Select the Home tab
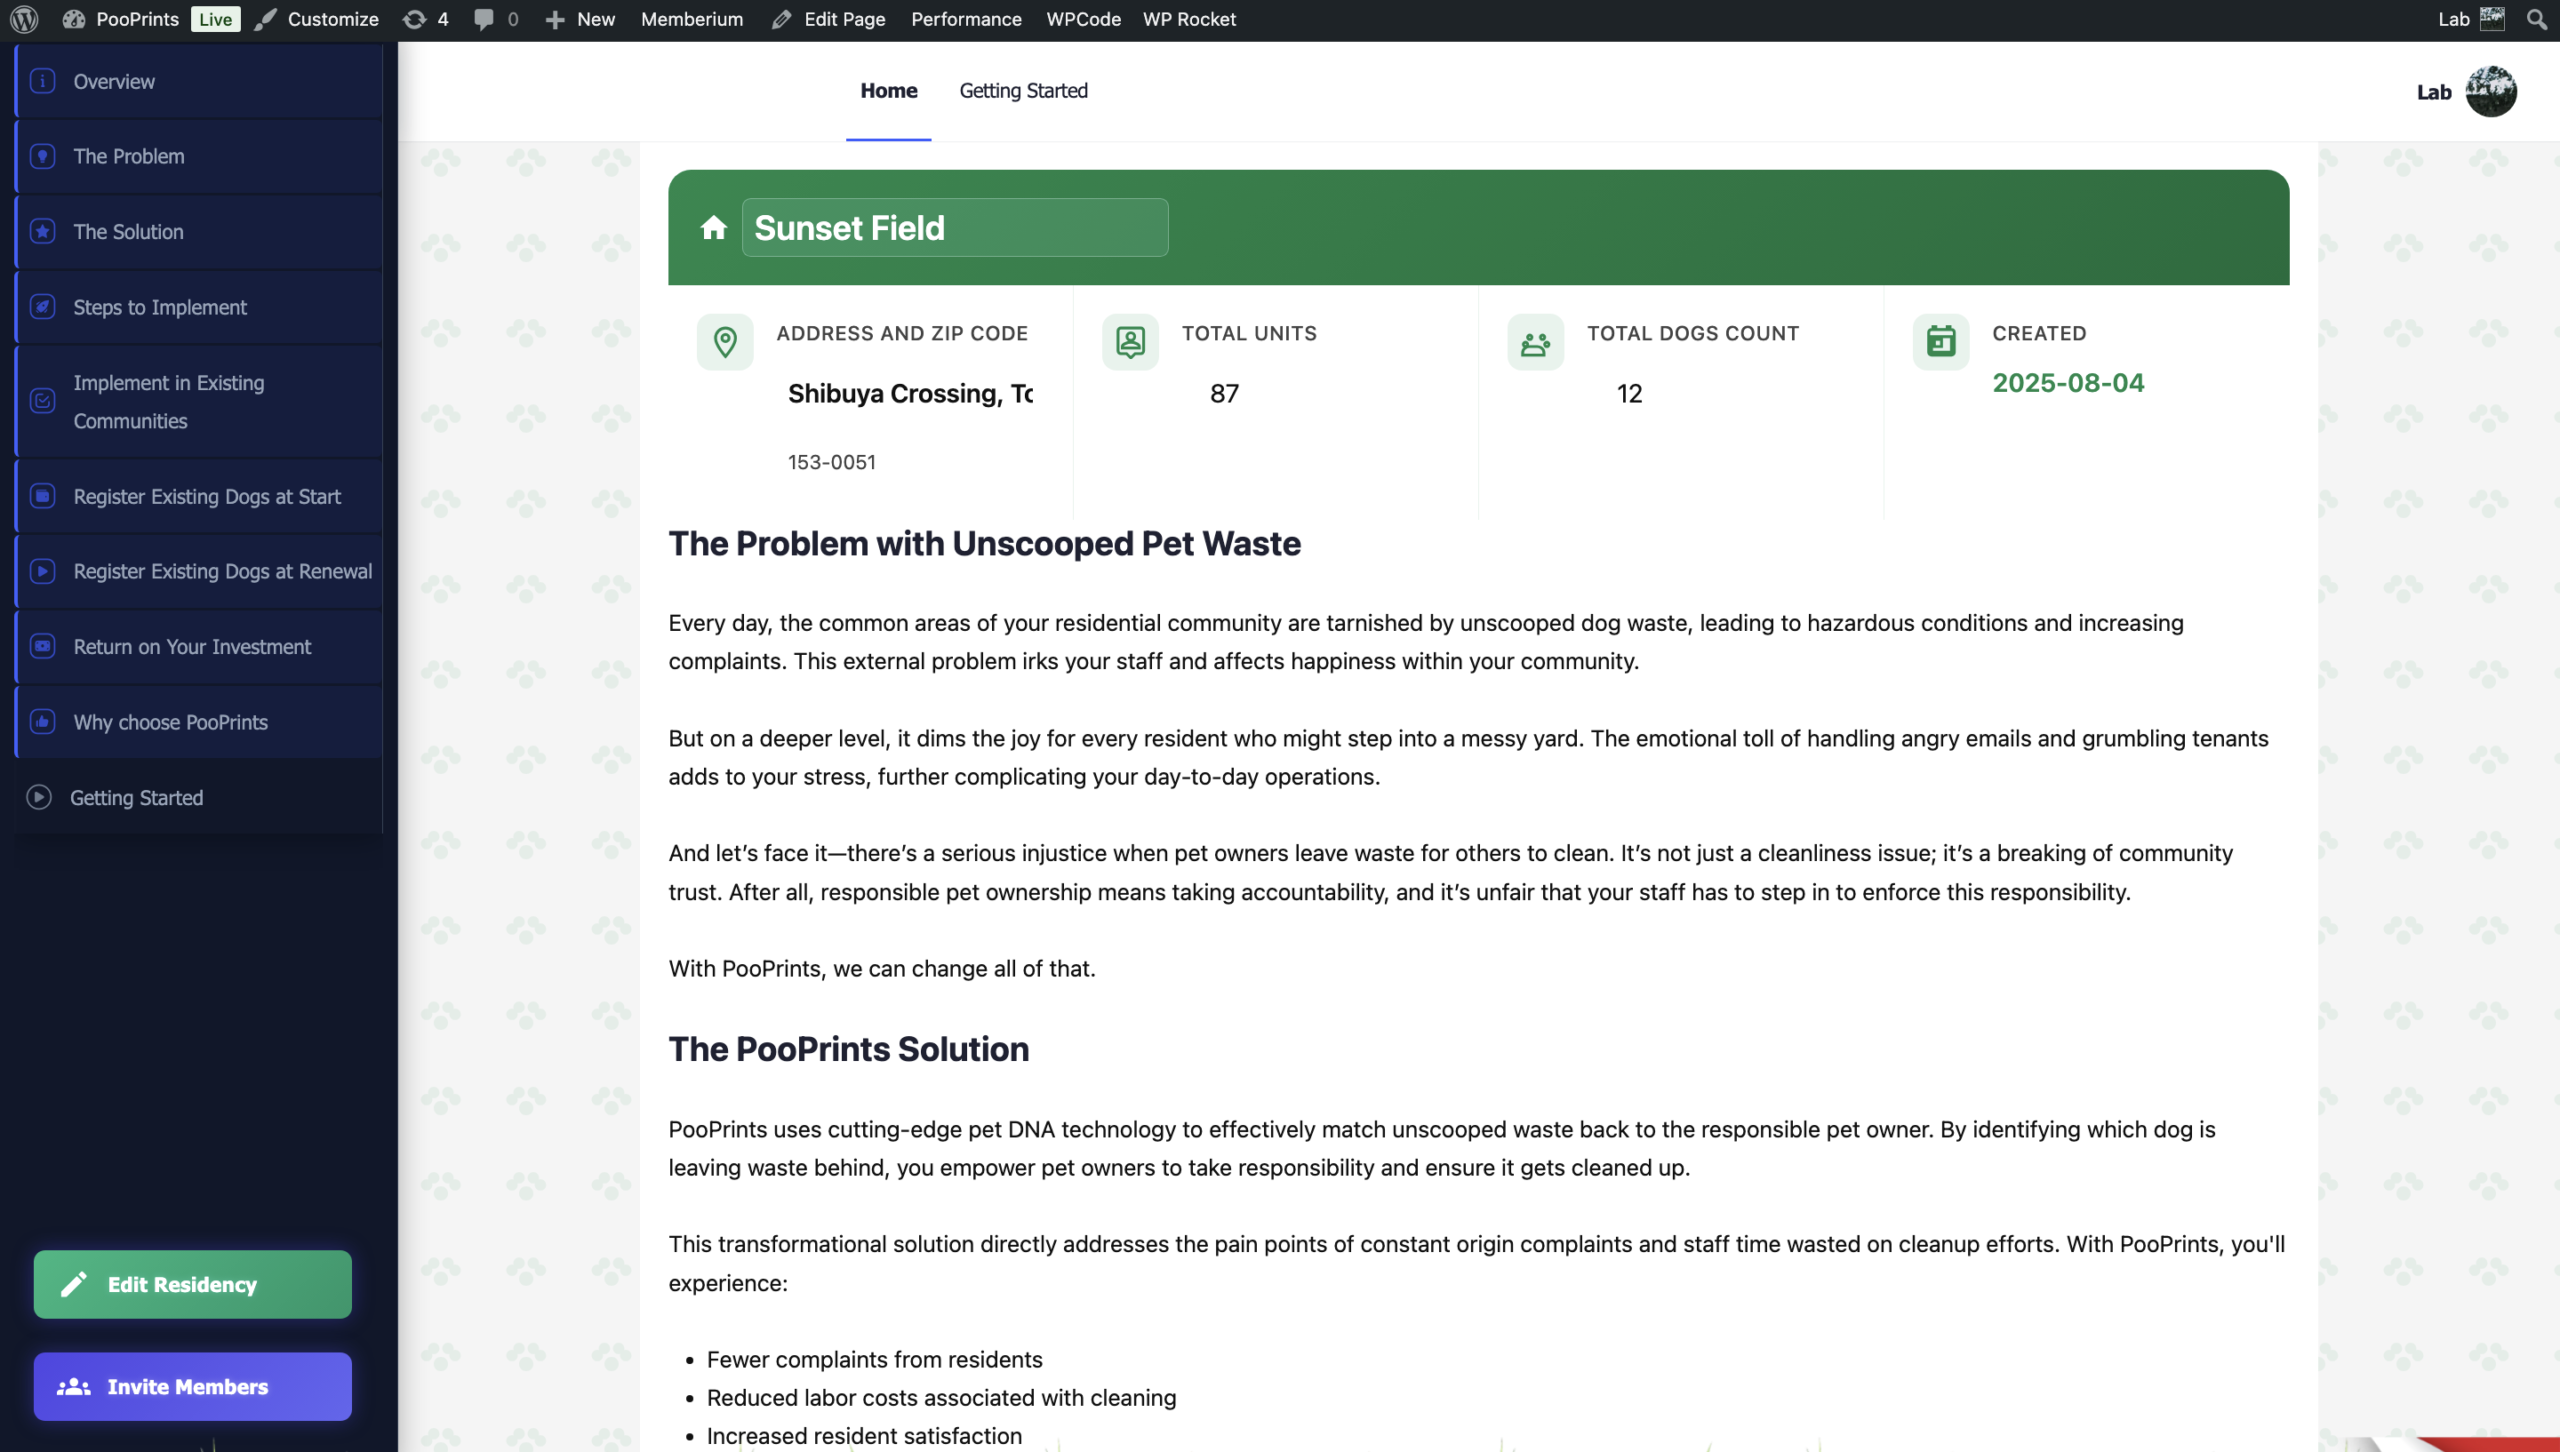 (888, 91)
